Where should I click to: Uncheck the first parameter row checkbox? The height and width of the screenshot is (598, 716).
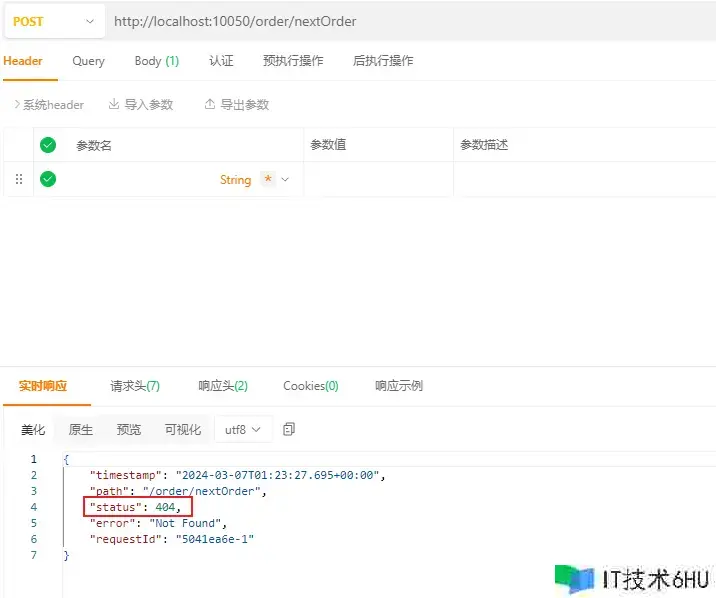pos(48,180)
